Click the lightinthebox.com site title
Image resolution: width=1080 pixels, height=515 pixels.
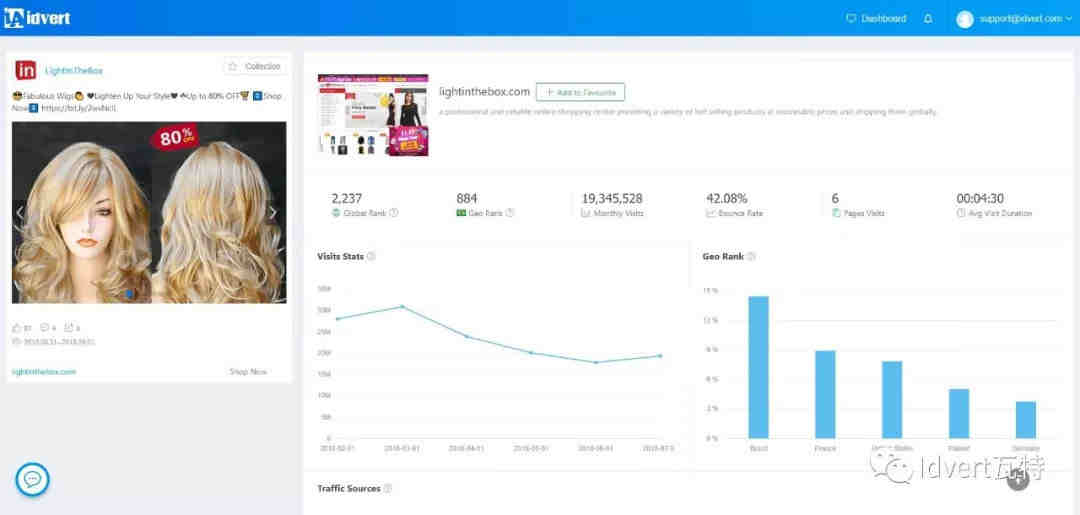pos(484,92)
